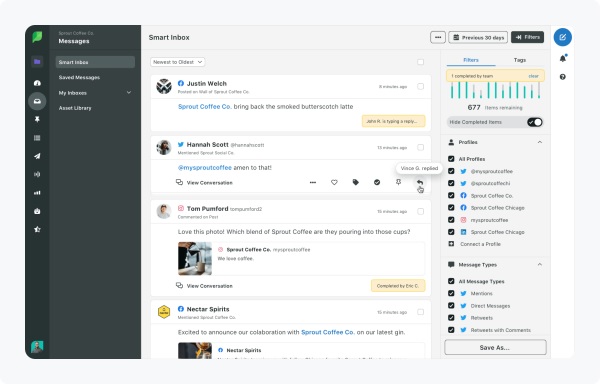The height and width of the screenshot is (384, 606).
Task: Select the Nectar Spirits message checkbox
Action: click(420, 312)
